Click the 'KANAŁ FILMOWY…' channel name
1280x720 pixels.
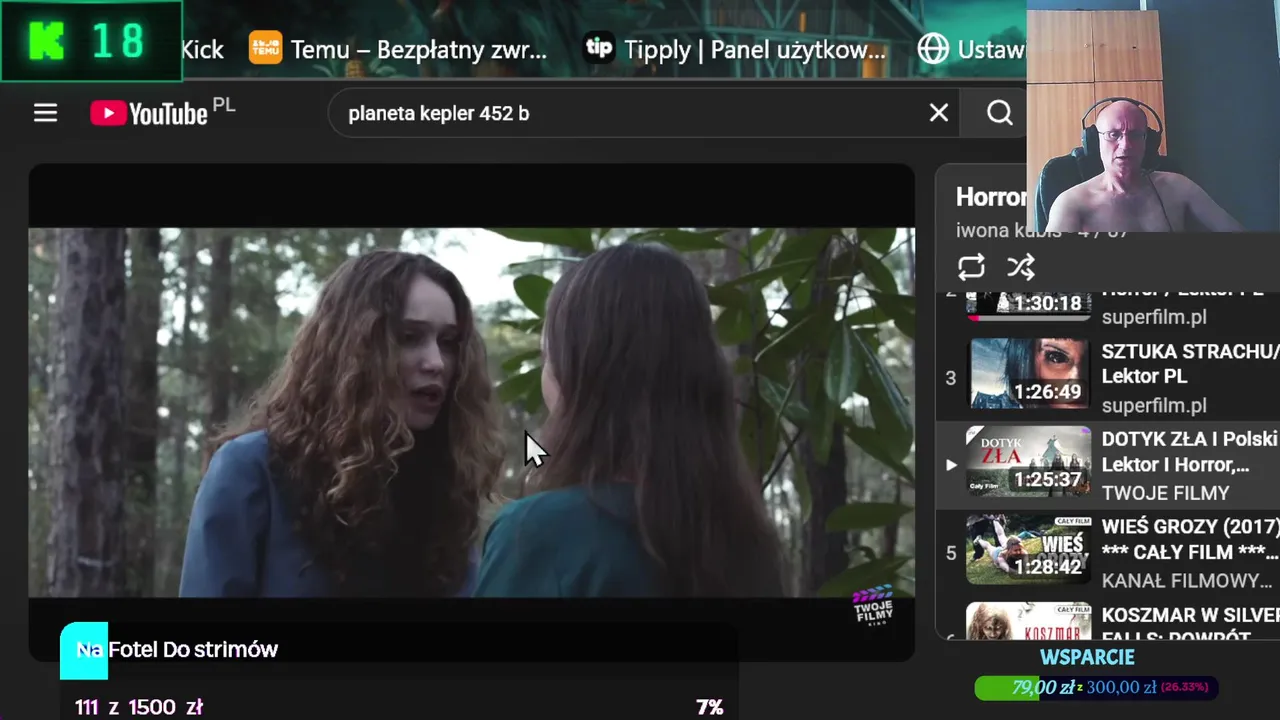[x=1186, y=580]
